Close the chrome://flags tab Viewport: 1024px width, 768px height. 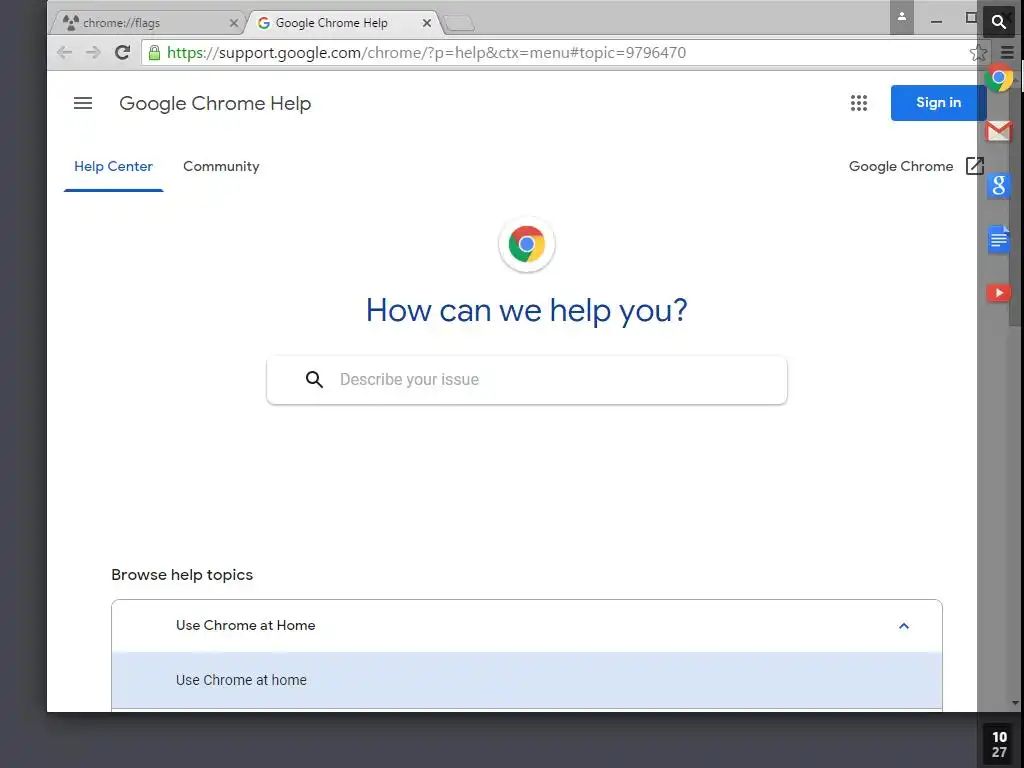[233, 23]
